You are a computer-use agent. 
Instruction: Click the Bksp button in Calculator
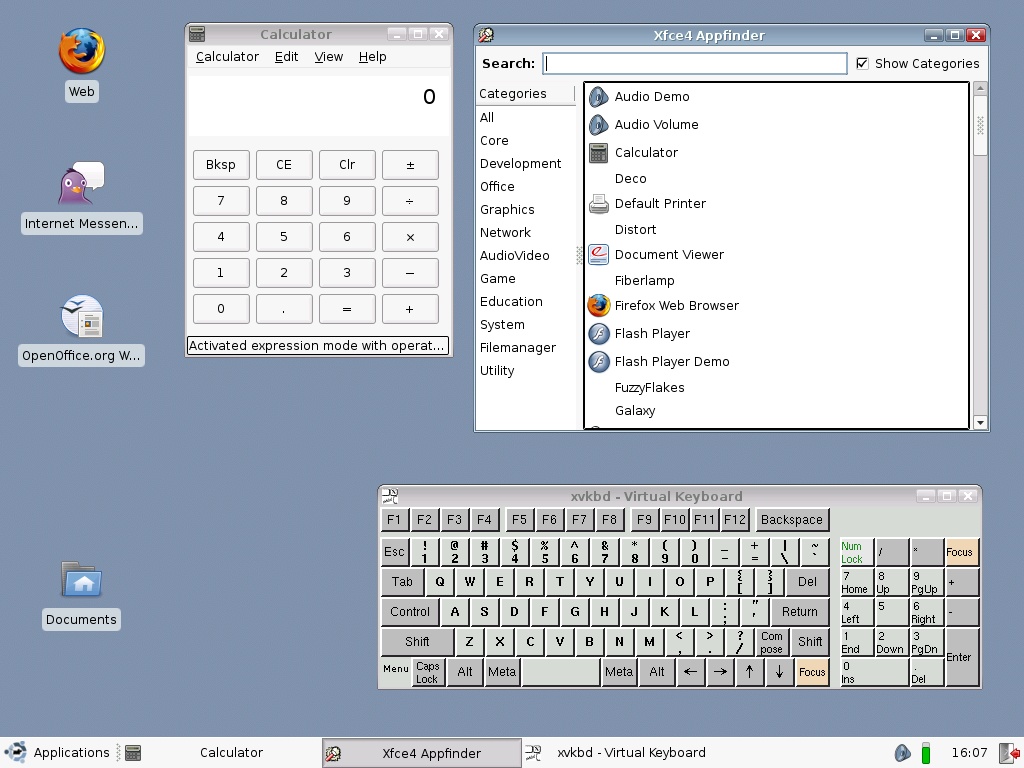tap(221, 165)
